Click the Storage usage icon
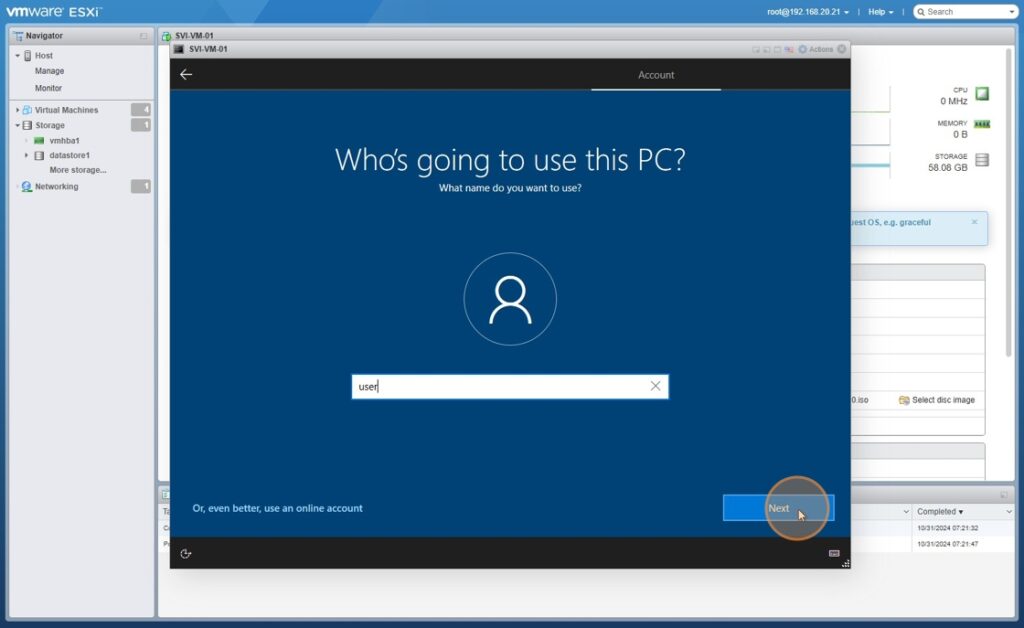The image size is (1024, 628). tap(982, 160)
